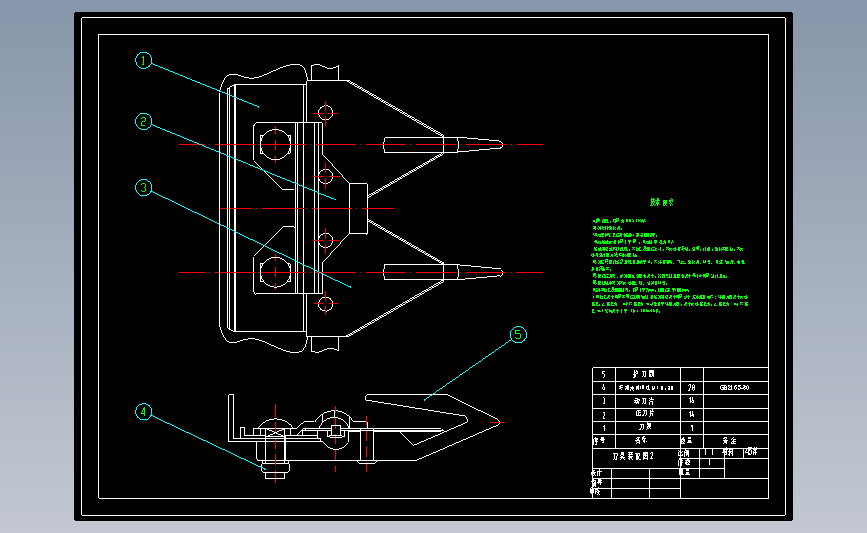Click part balloon number 5
The height and width of the screenshot is (533, 867).
pos(518,335)
